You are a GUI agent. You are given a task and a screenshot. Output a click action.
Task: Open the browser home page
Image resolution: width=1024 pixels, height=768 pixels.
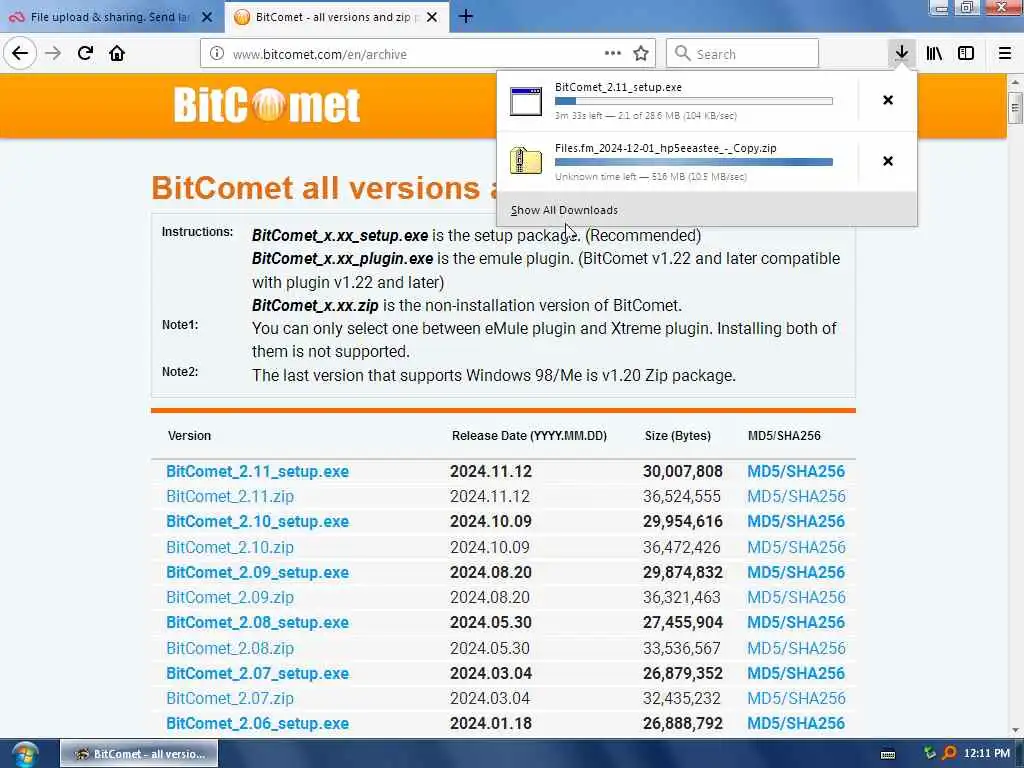point(117,54)
